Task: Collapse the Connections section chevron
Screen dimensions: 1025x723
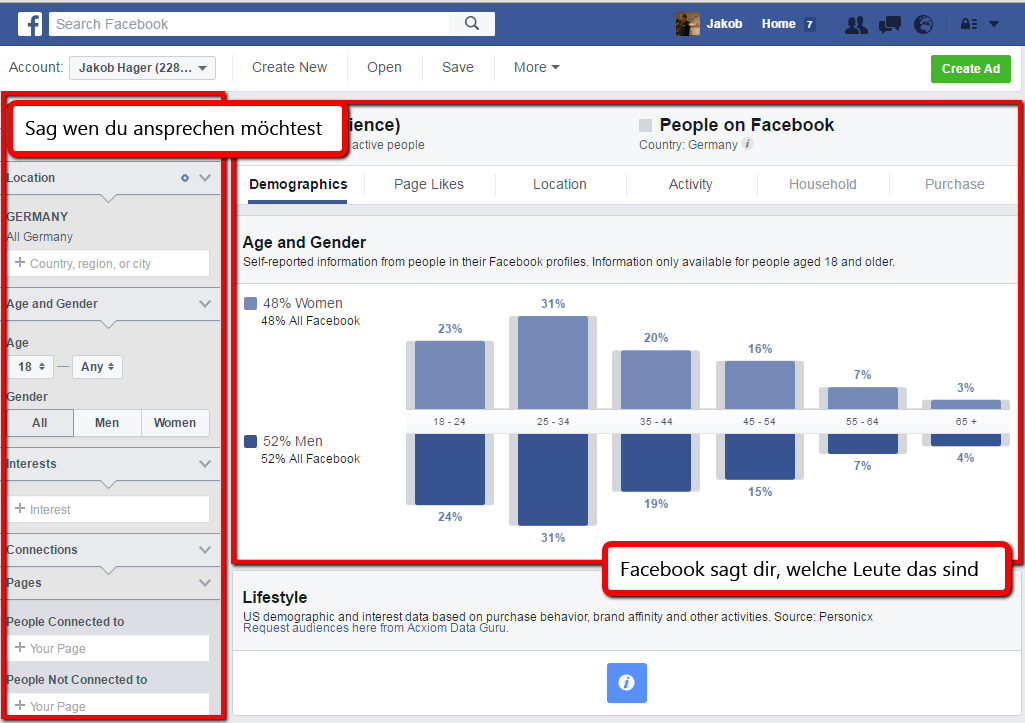Action: tap(205, 550)
